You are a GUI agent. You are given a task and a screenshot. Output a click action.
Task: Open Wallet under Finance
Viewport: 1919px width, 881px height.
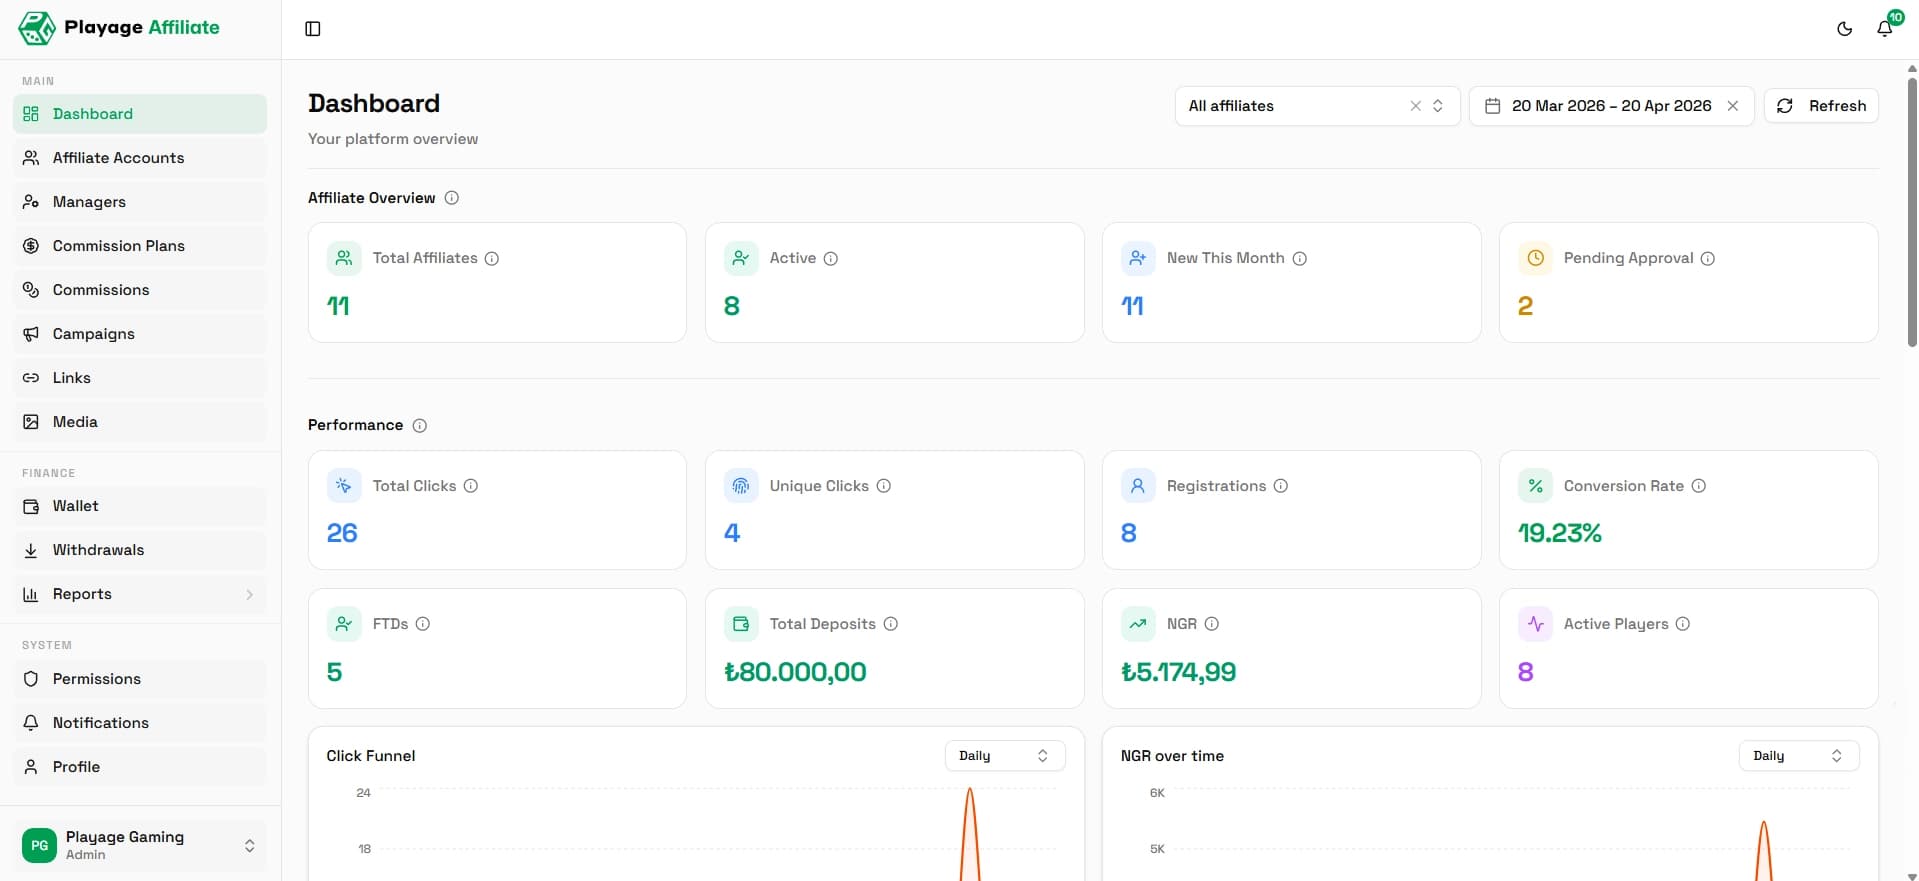coord(140,506)
